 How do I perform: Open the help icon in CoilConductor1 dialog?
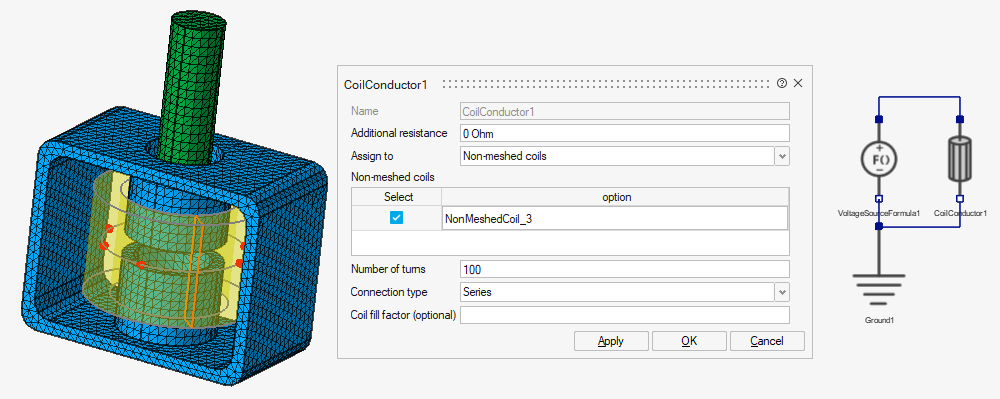coord(782,83)
